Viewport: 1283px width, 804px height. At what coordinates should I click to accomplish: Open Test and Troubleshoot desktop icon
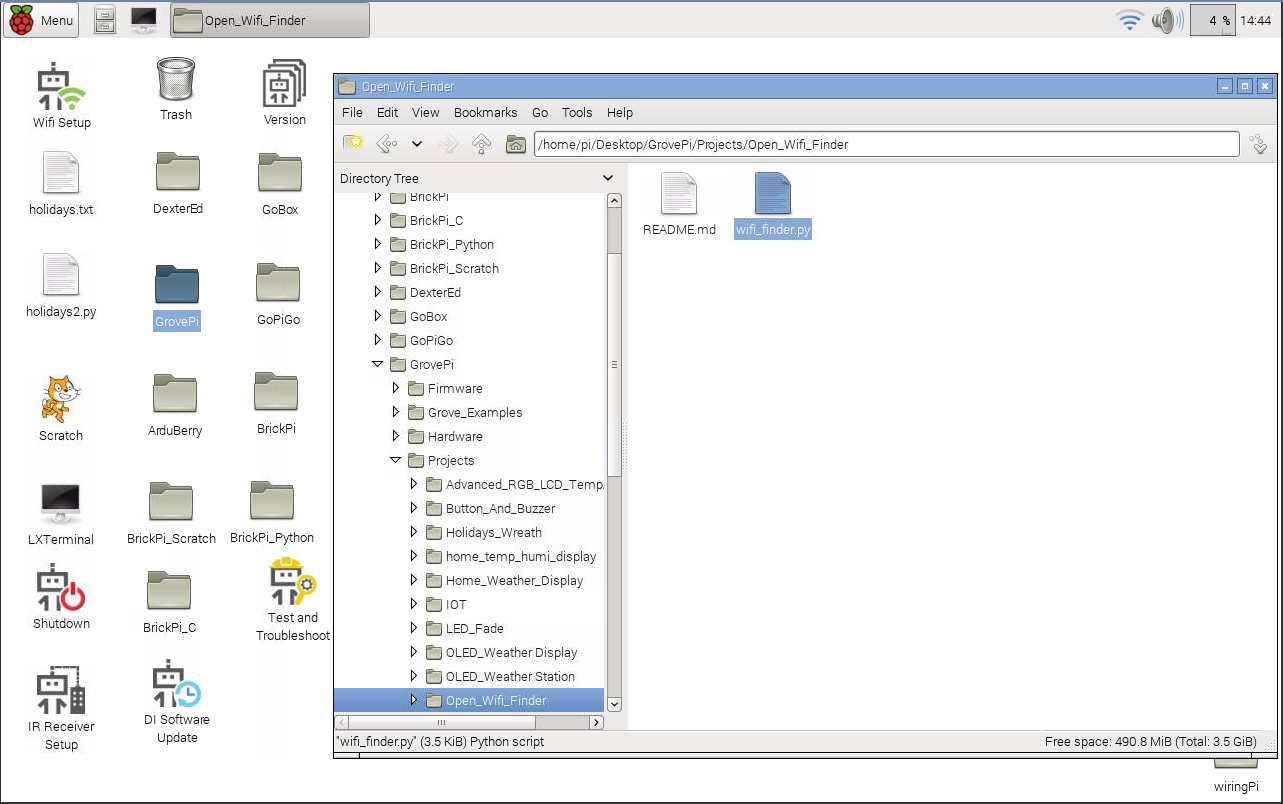[292, 600]
